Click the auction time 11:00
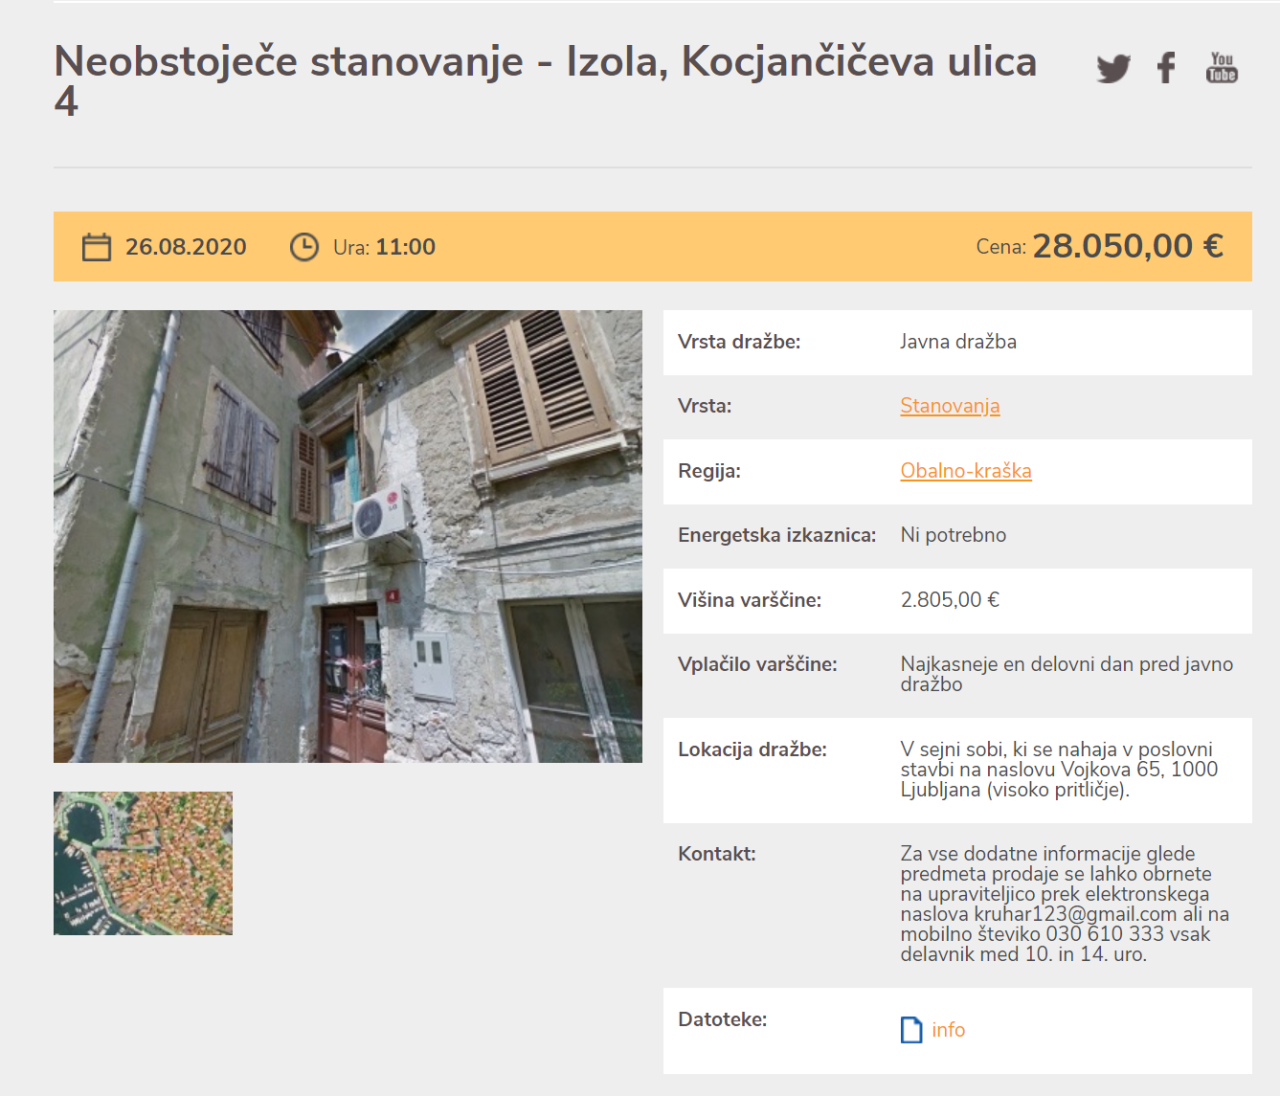The width and height of the screenshot is (1280, 1096). (405, 247)
